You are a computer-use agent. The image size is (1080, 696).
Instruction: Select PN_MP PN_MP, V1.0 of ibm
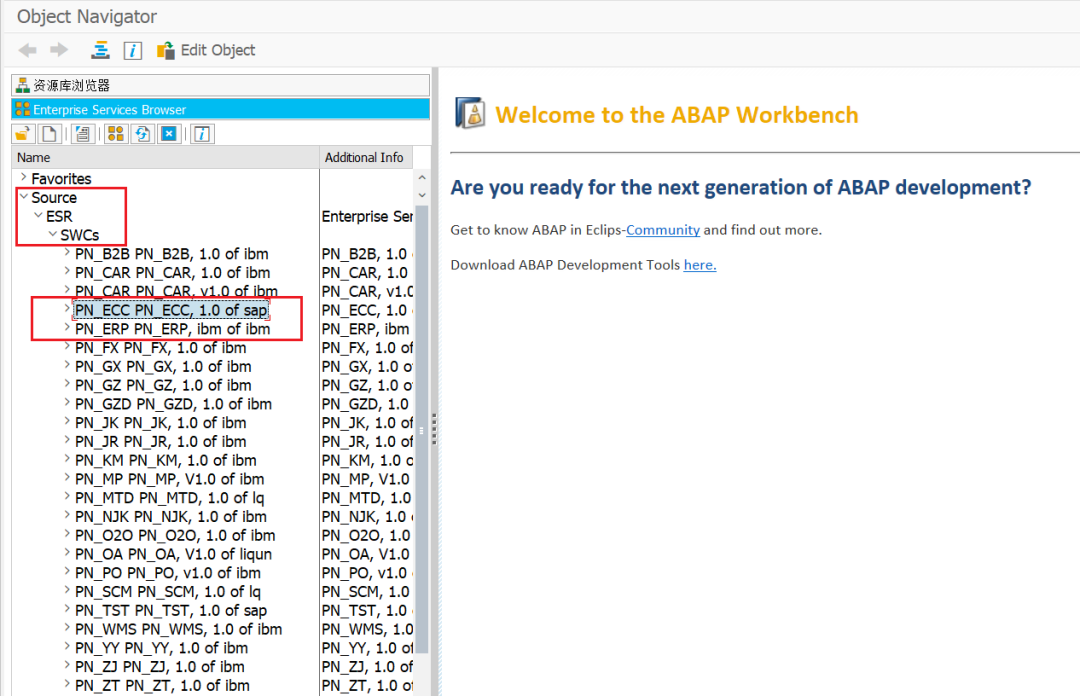(x=169, y=479)
